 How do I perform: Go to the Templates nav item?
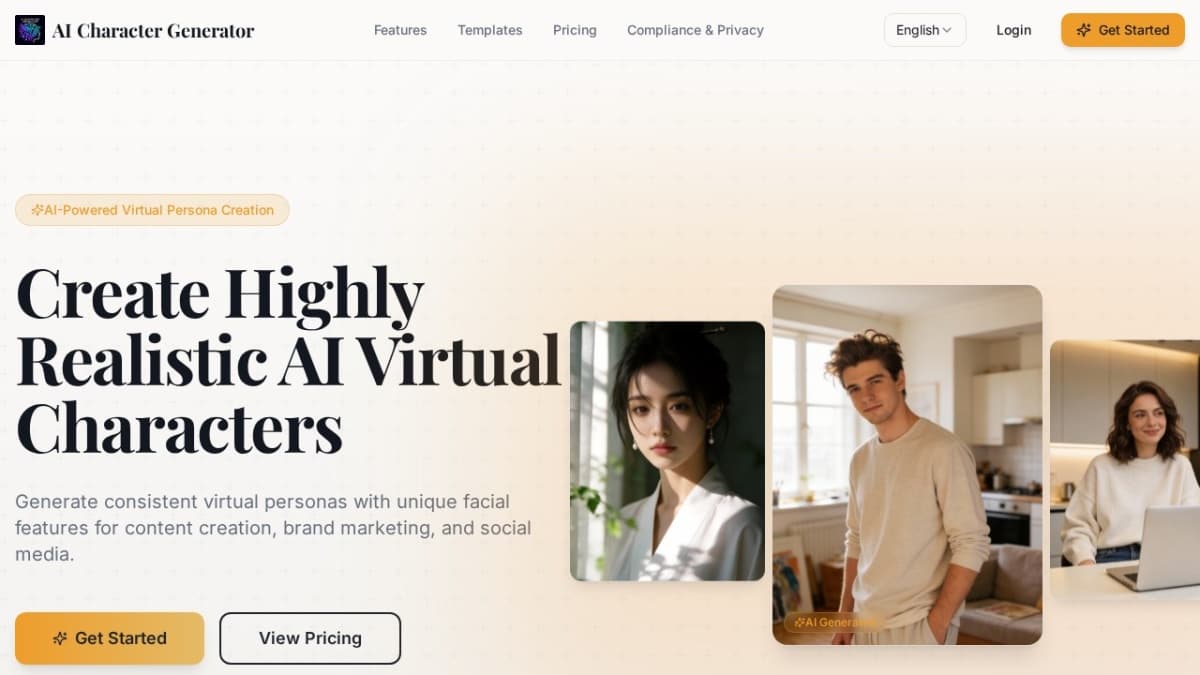point(490,30)
